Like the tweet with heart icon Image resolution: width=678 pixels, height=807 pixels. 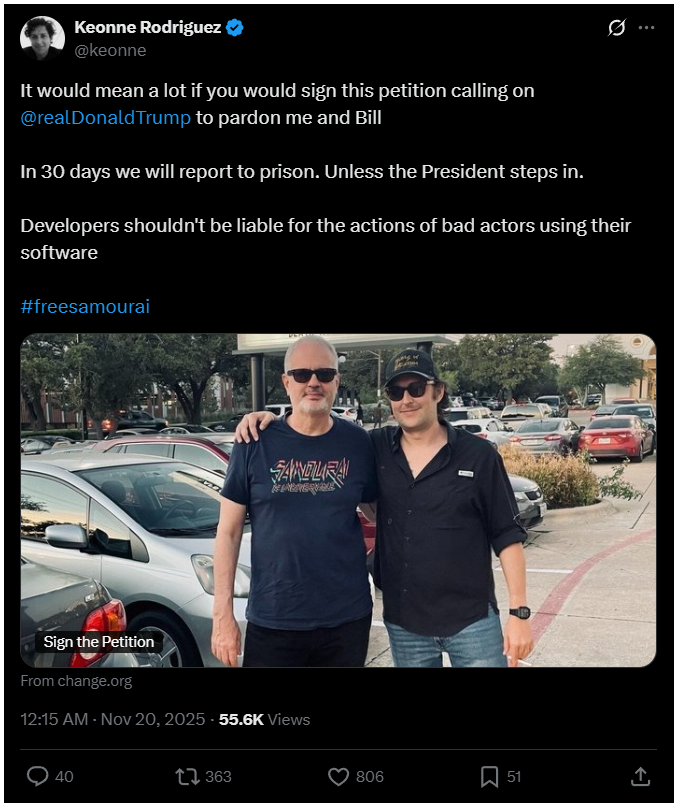tap(339, 776)
